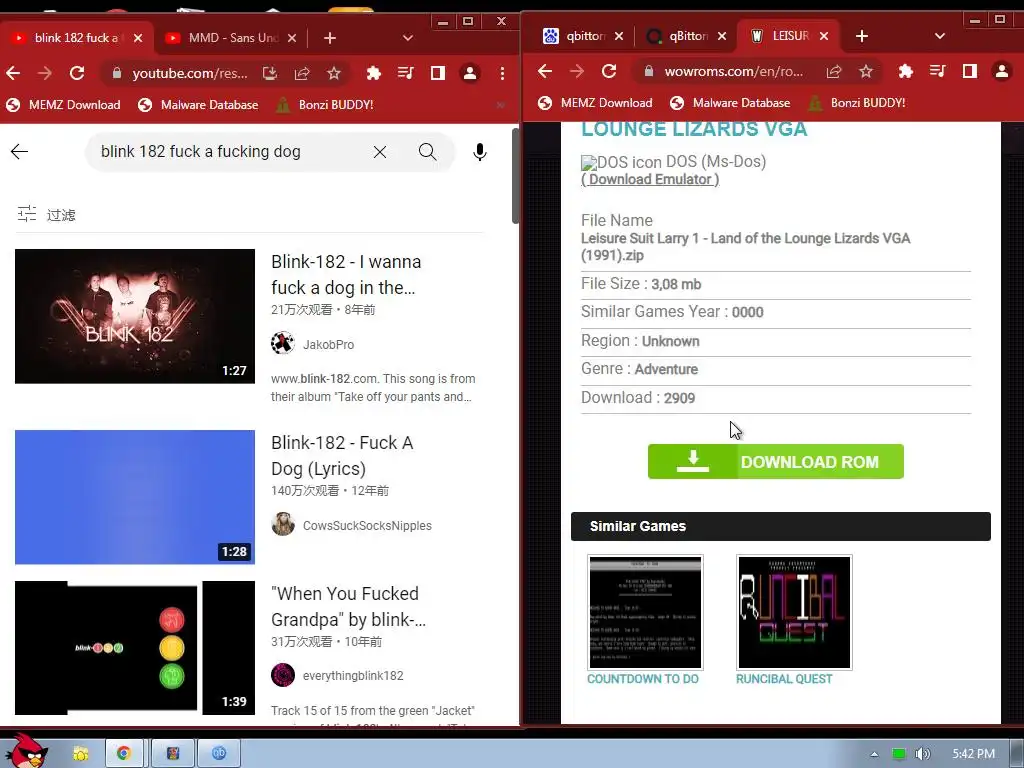Select the LEISUR wowroms tab
The image size is (1024, 768).
click(787, 36)
